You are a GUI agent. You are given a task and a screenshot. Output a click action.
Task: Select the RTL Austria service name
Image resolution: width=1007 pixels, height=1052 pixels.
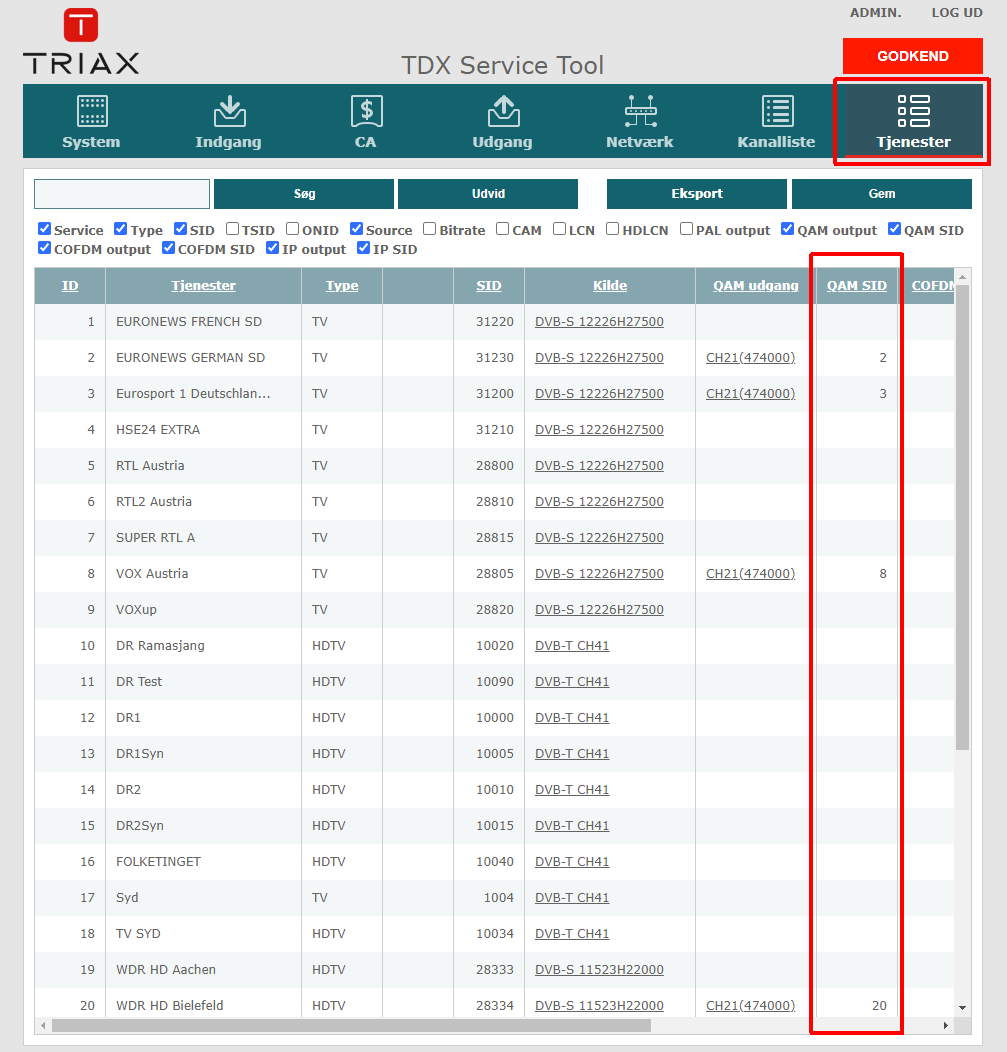(150, 466)
